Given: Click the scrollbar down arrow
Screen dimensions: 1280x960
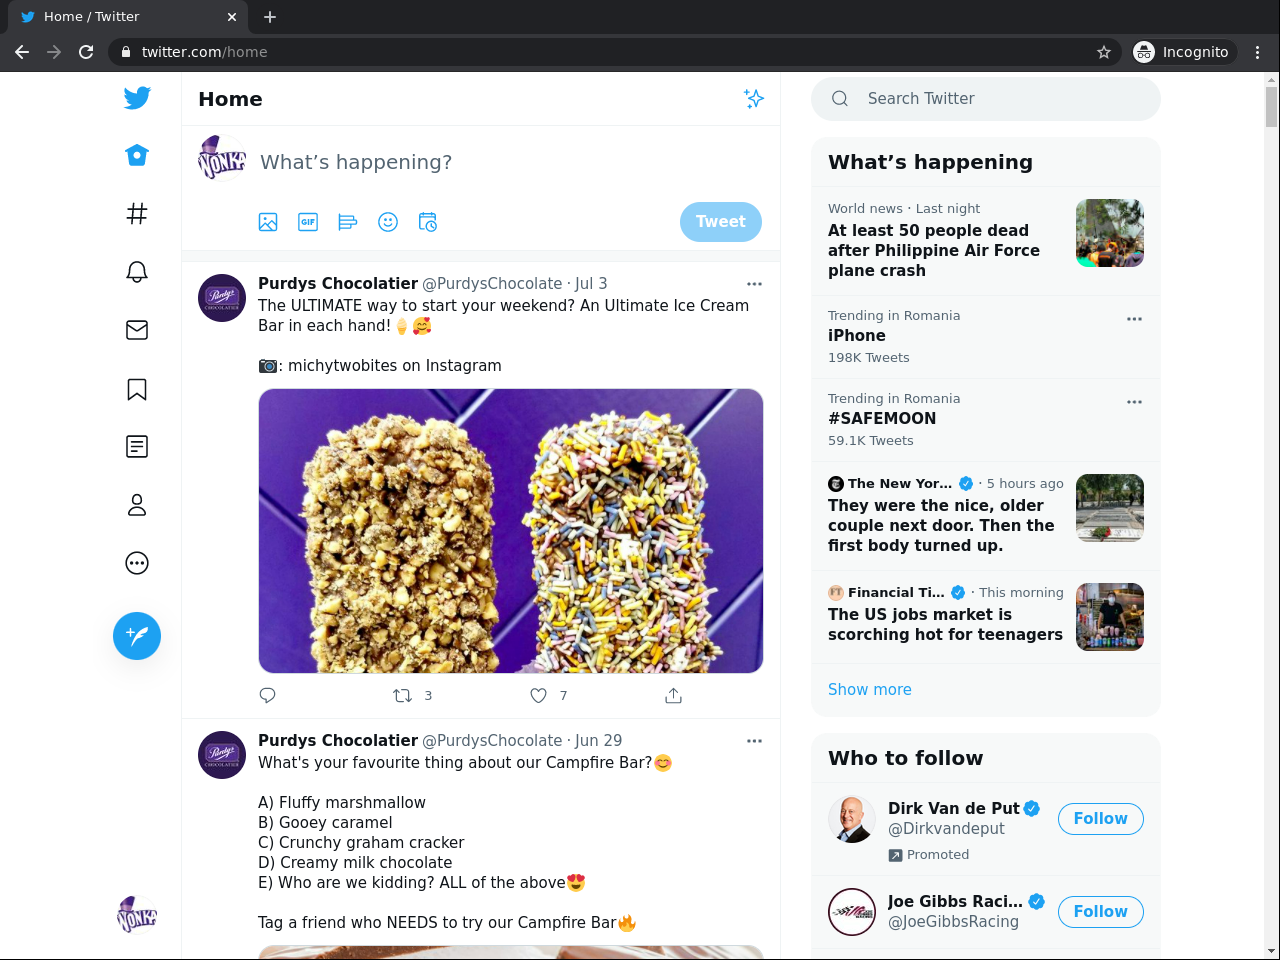Looking at the screenshot, I should (1272, 951).
